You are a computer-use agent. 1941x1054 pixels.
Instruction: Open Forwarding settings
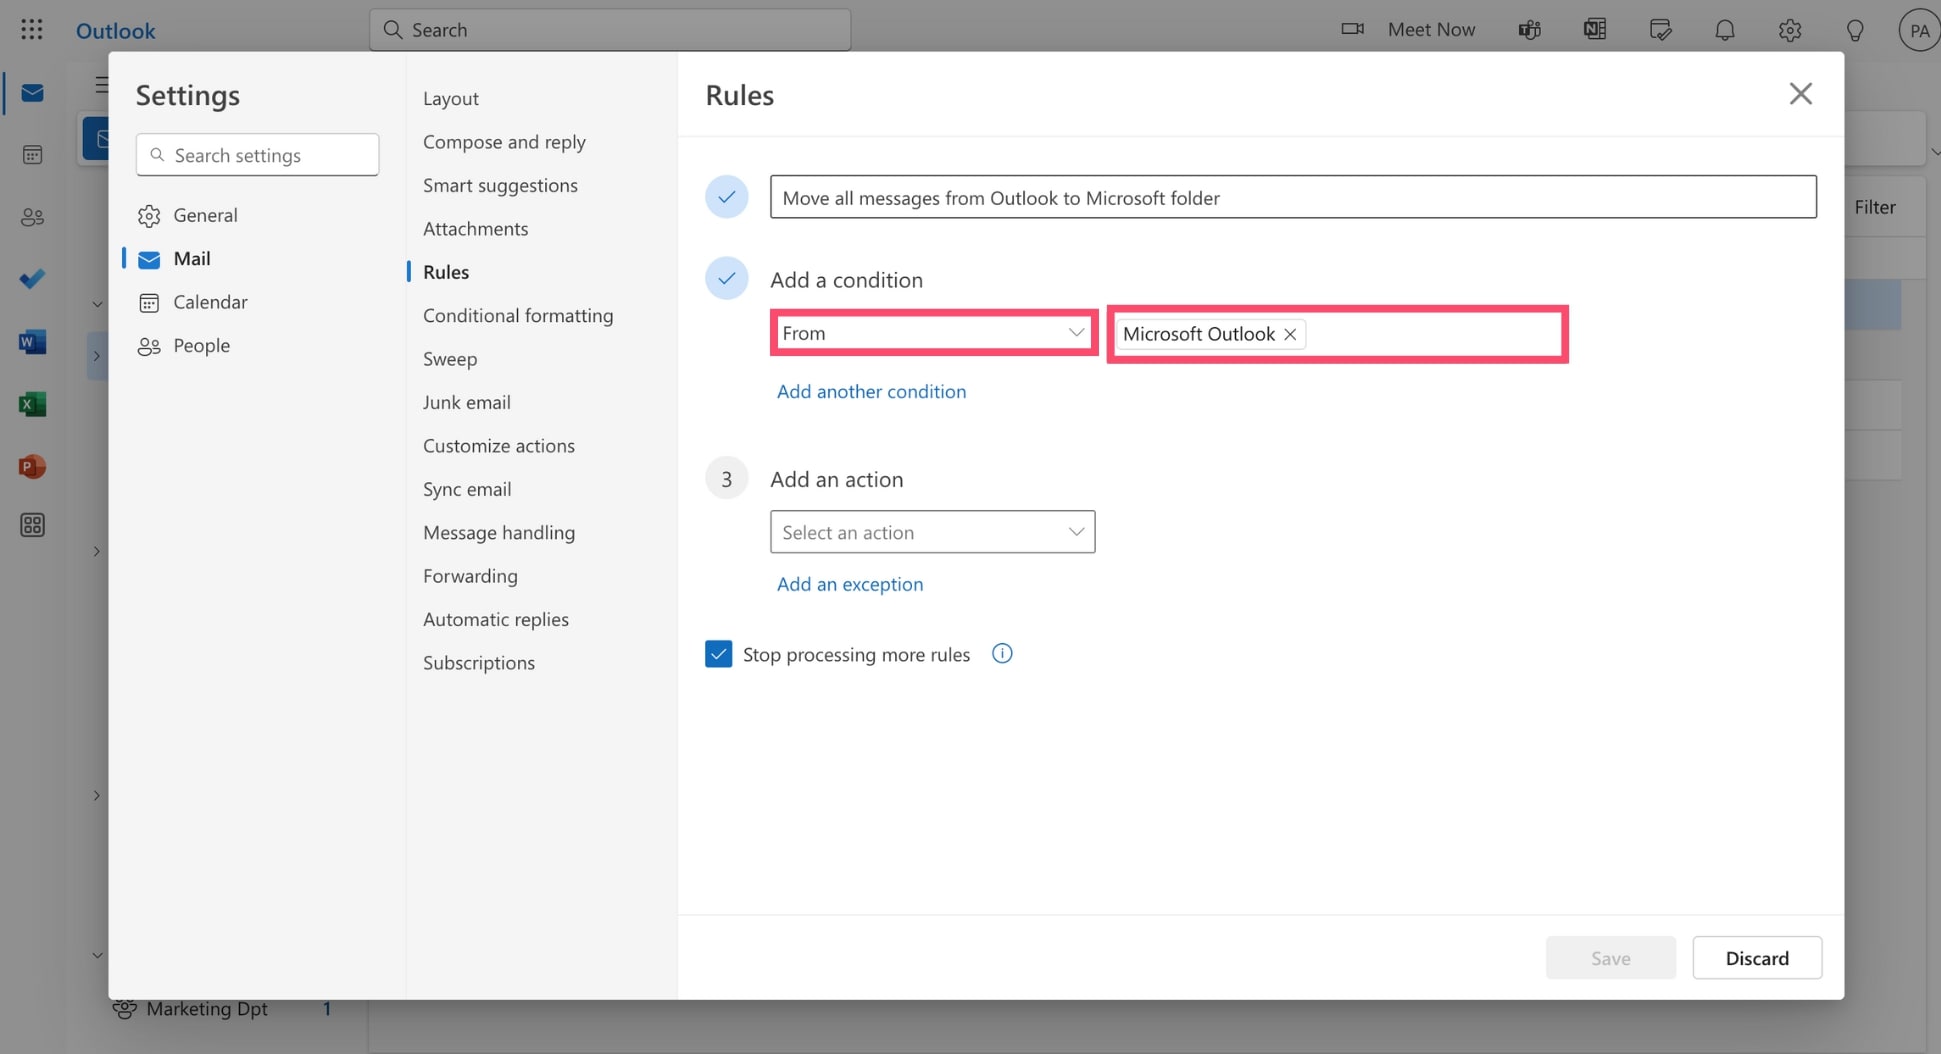pyautogui.click(x=470, y=576)
